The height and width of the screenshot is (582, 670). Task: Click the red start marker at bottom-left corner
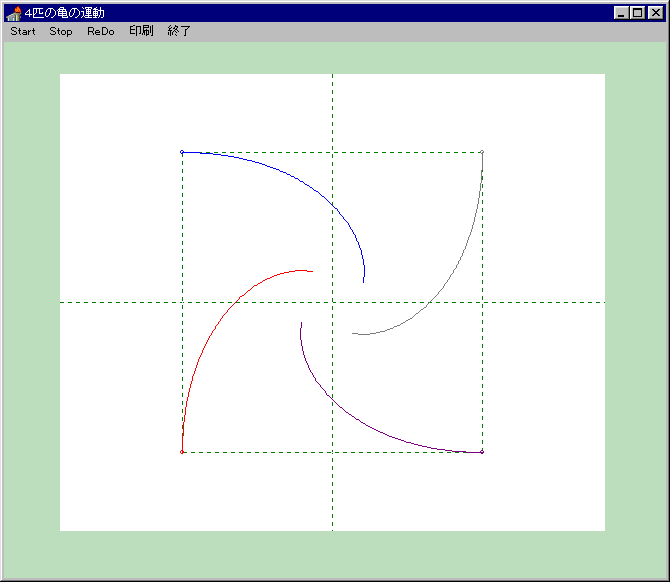182,452
